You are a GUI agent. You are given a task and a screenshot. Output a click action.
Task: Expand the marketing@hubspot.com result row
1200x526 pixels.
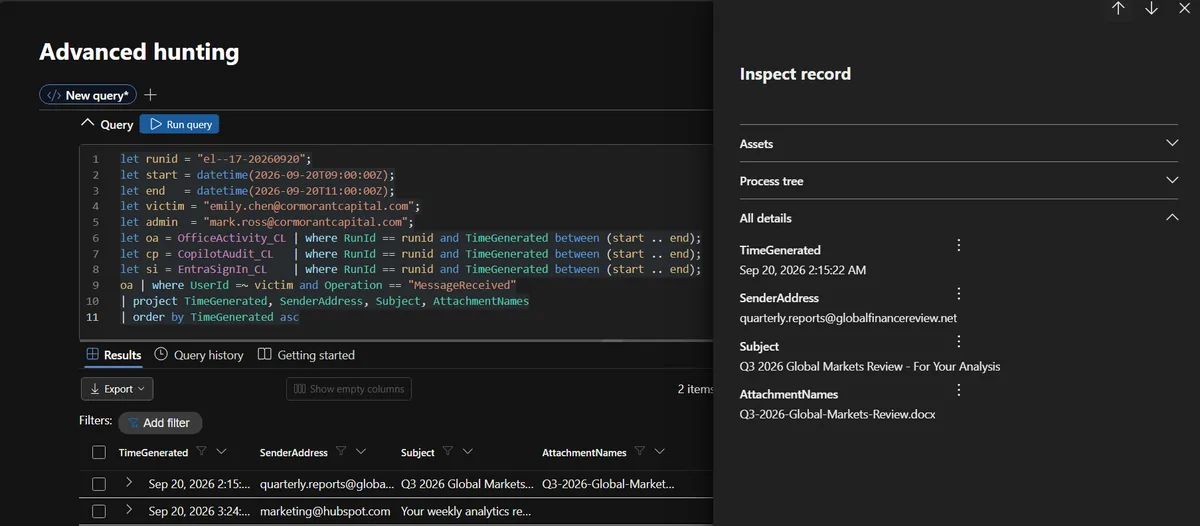tap(129, 510)
